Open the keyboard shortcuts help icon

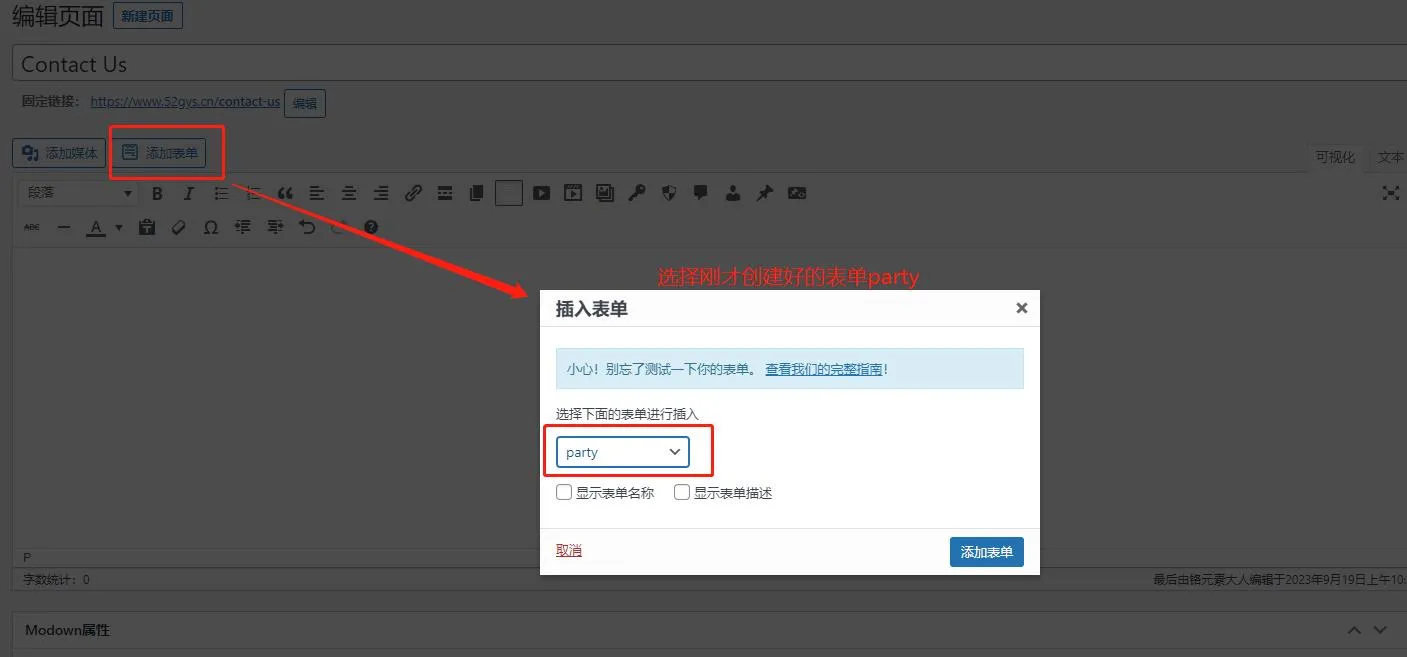coord(371,227)
